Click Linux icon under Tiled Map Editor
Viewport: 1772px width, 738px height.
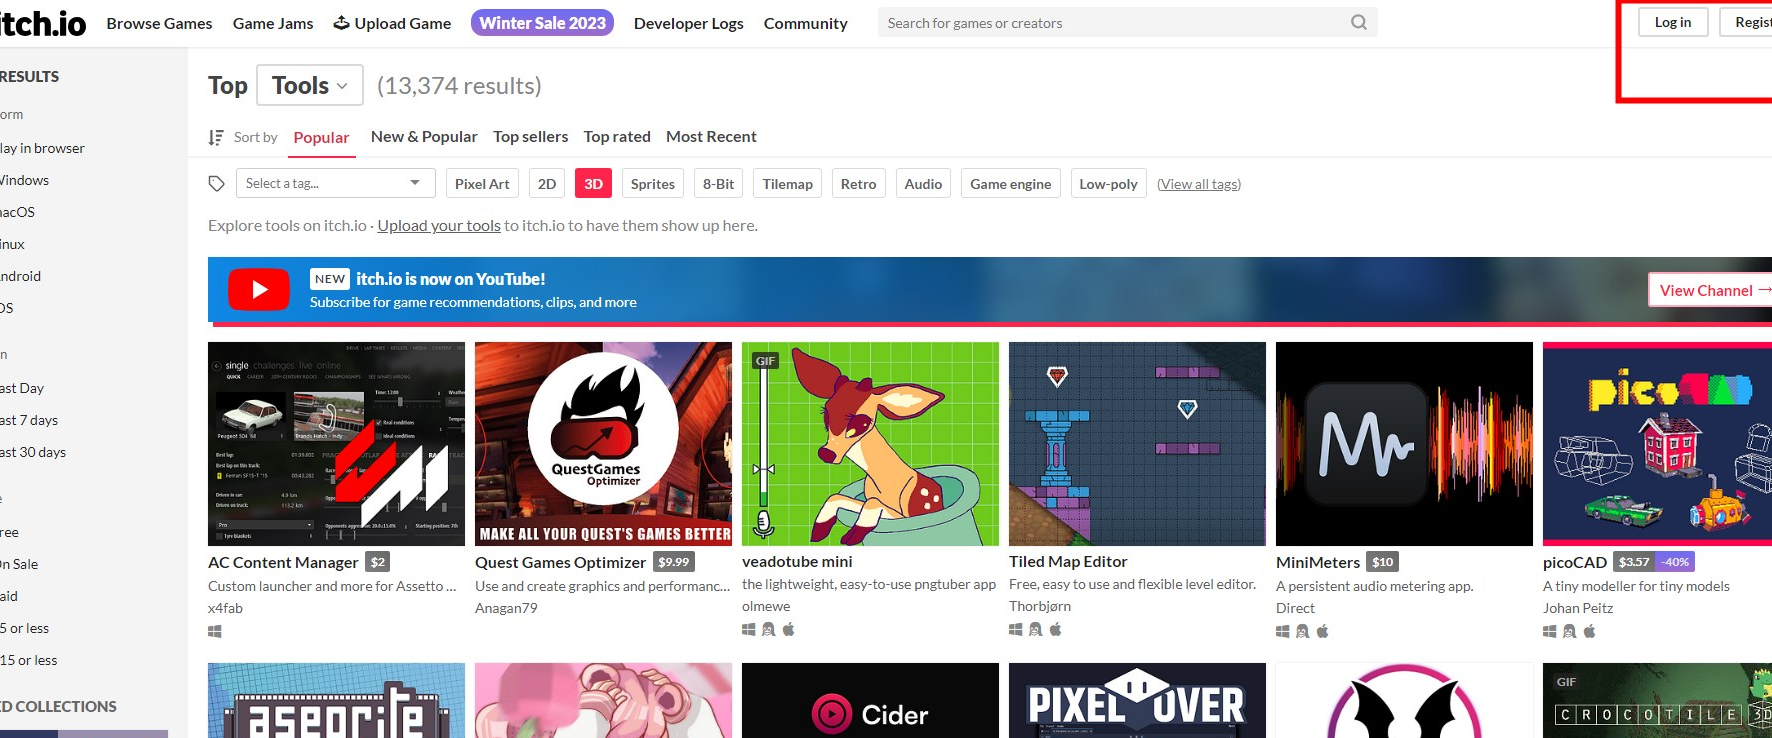(x=1035, y=629)
